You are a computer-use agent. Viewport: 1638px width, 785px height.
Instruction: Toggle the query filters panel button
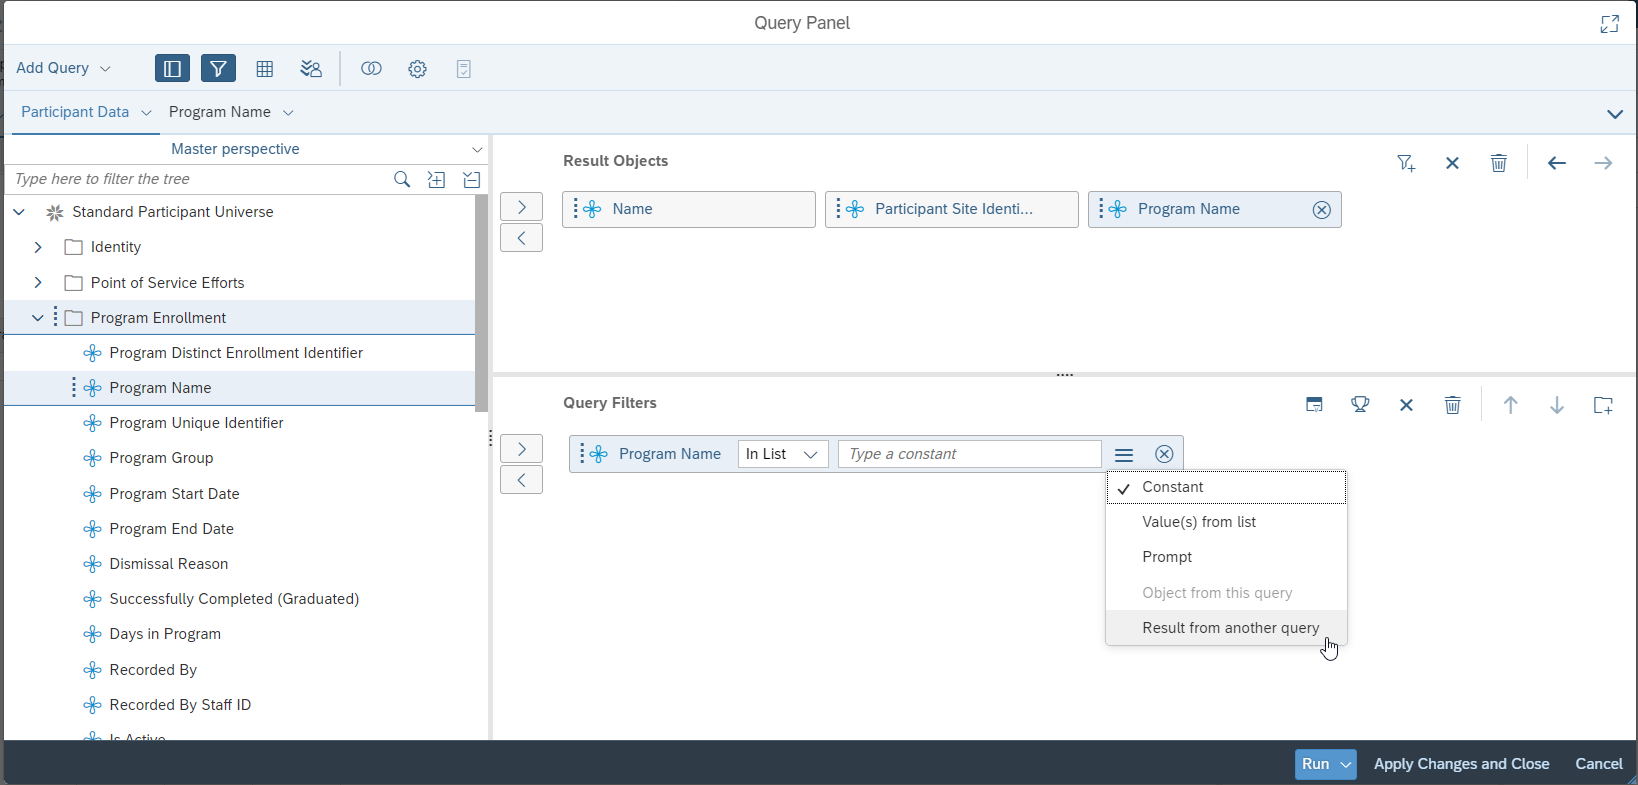(218, 68)
